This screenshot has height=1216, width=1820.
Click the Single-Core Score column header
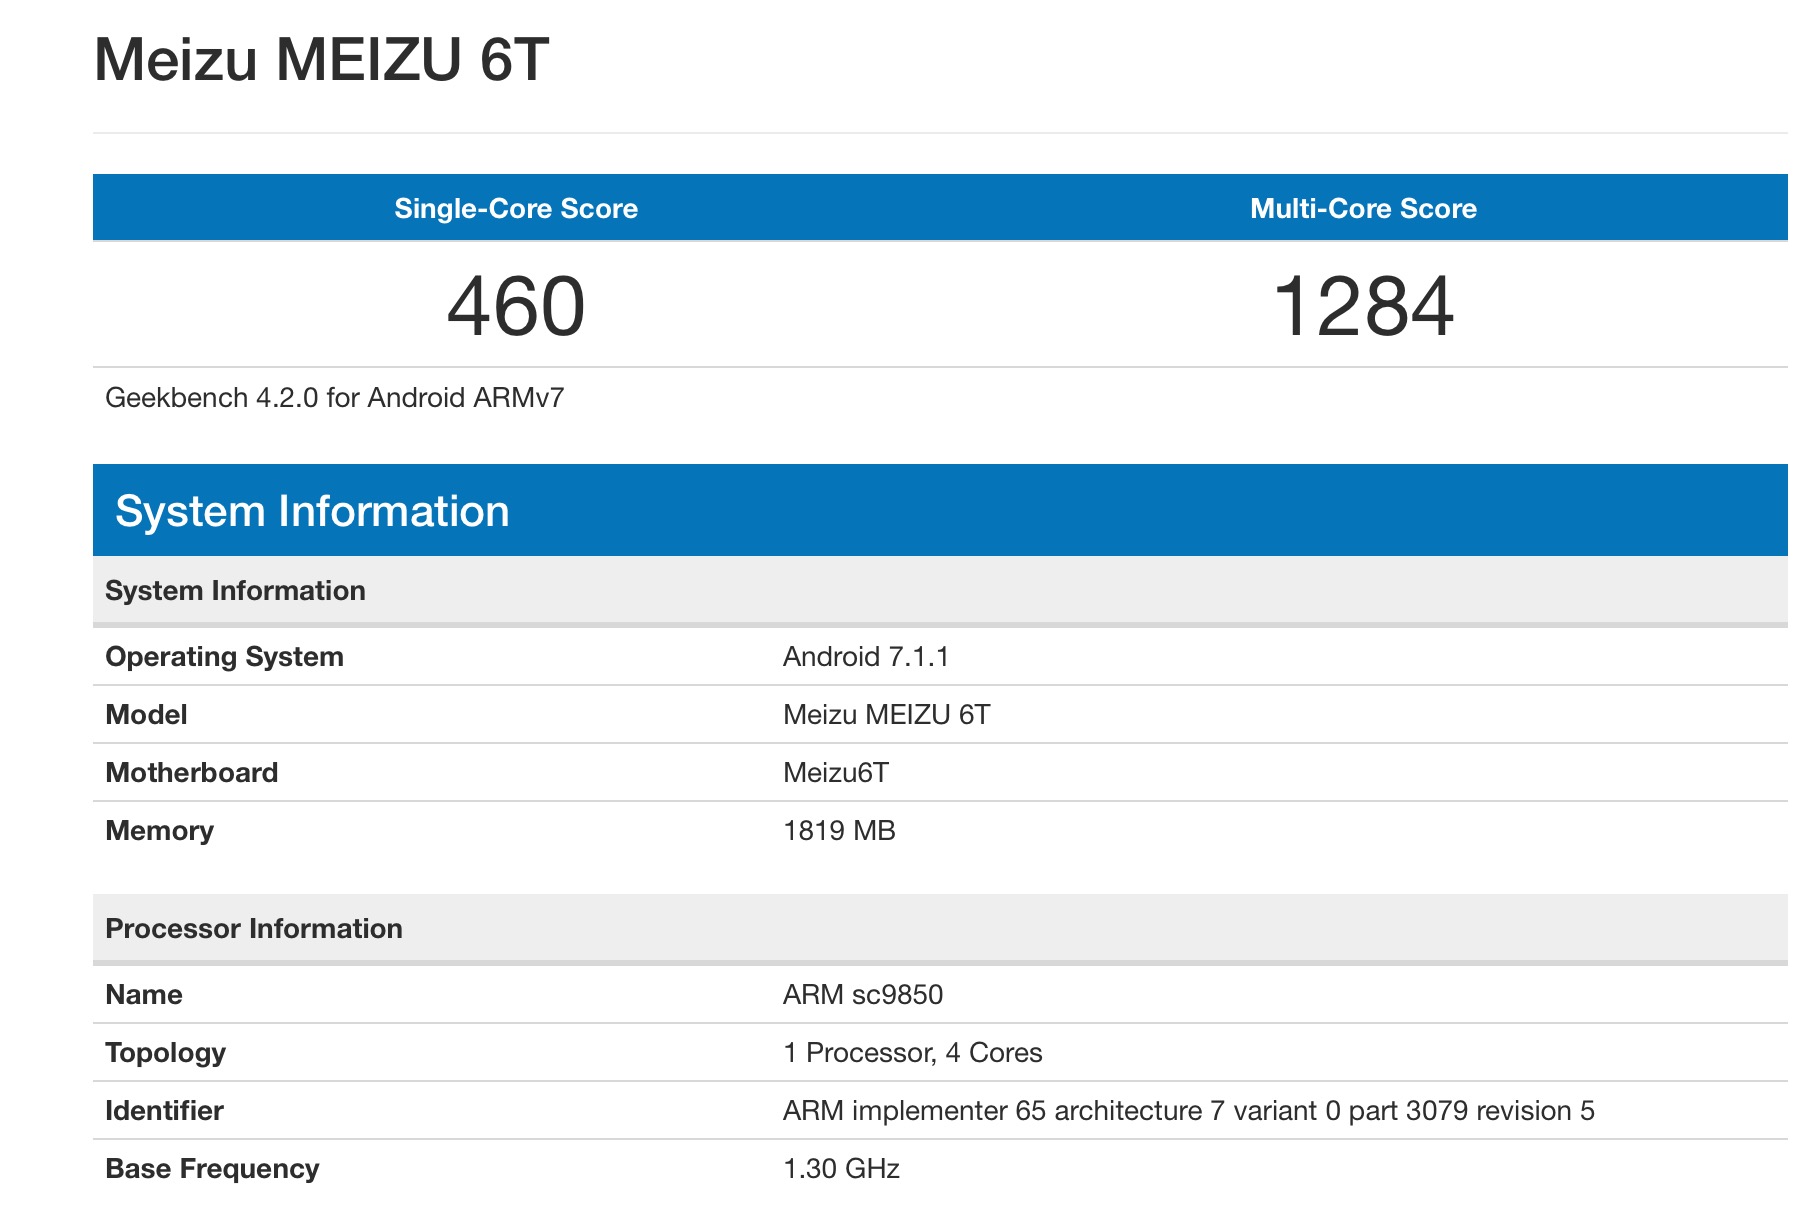coord(516,208)
